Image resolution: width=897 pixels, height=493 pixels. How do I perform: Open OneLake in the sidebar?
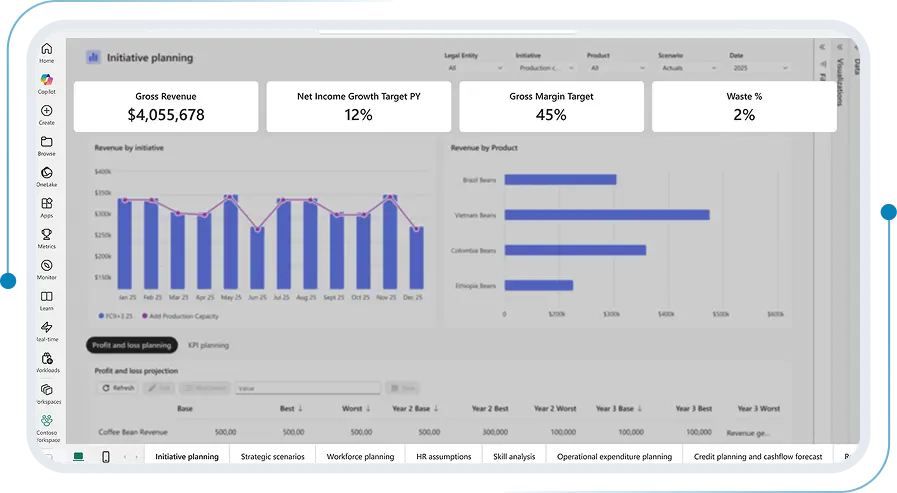[47, 176]
